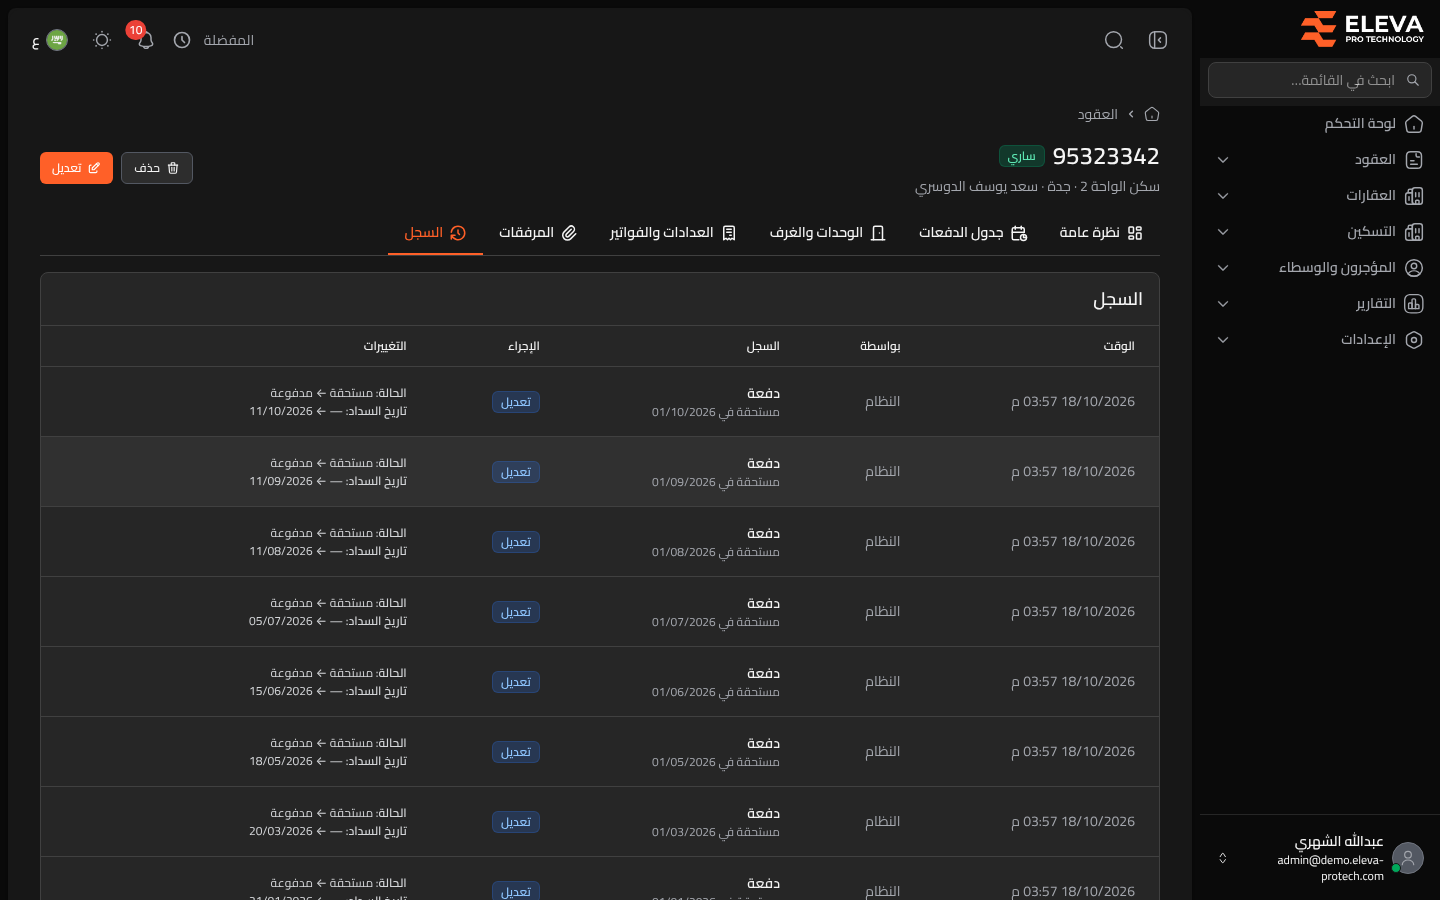Viewport: 1440px width, 900px height.
Task: Open the recent history clock icon
Action: point(182,40)
